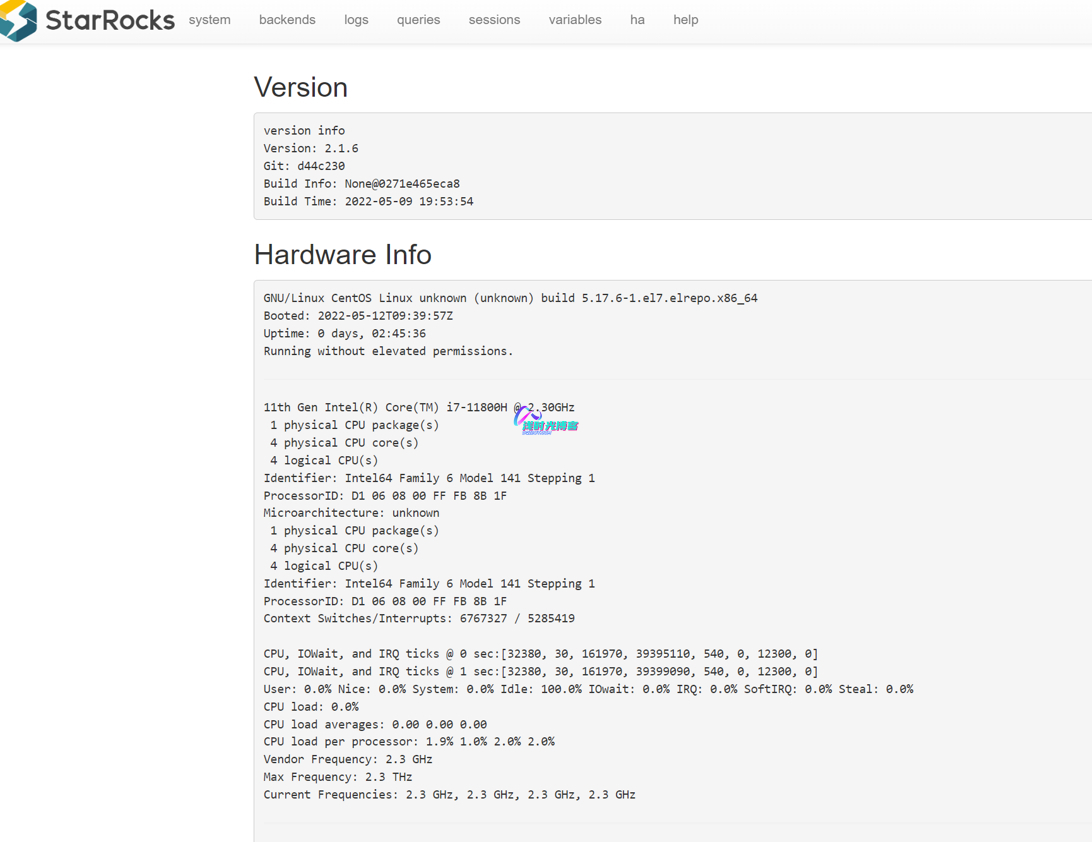This screenshot has width=1092, height=842.
Task: Open the sessions page
Action: tap(494, 20)
